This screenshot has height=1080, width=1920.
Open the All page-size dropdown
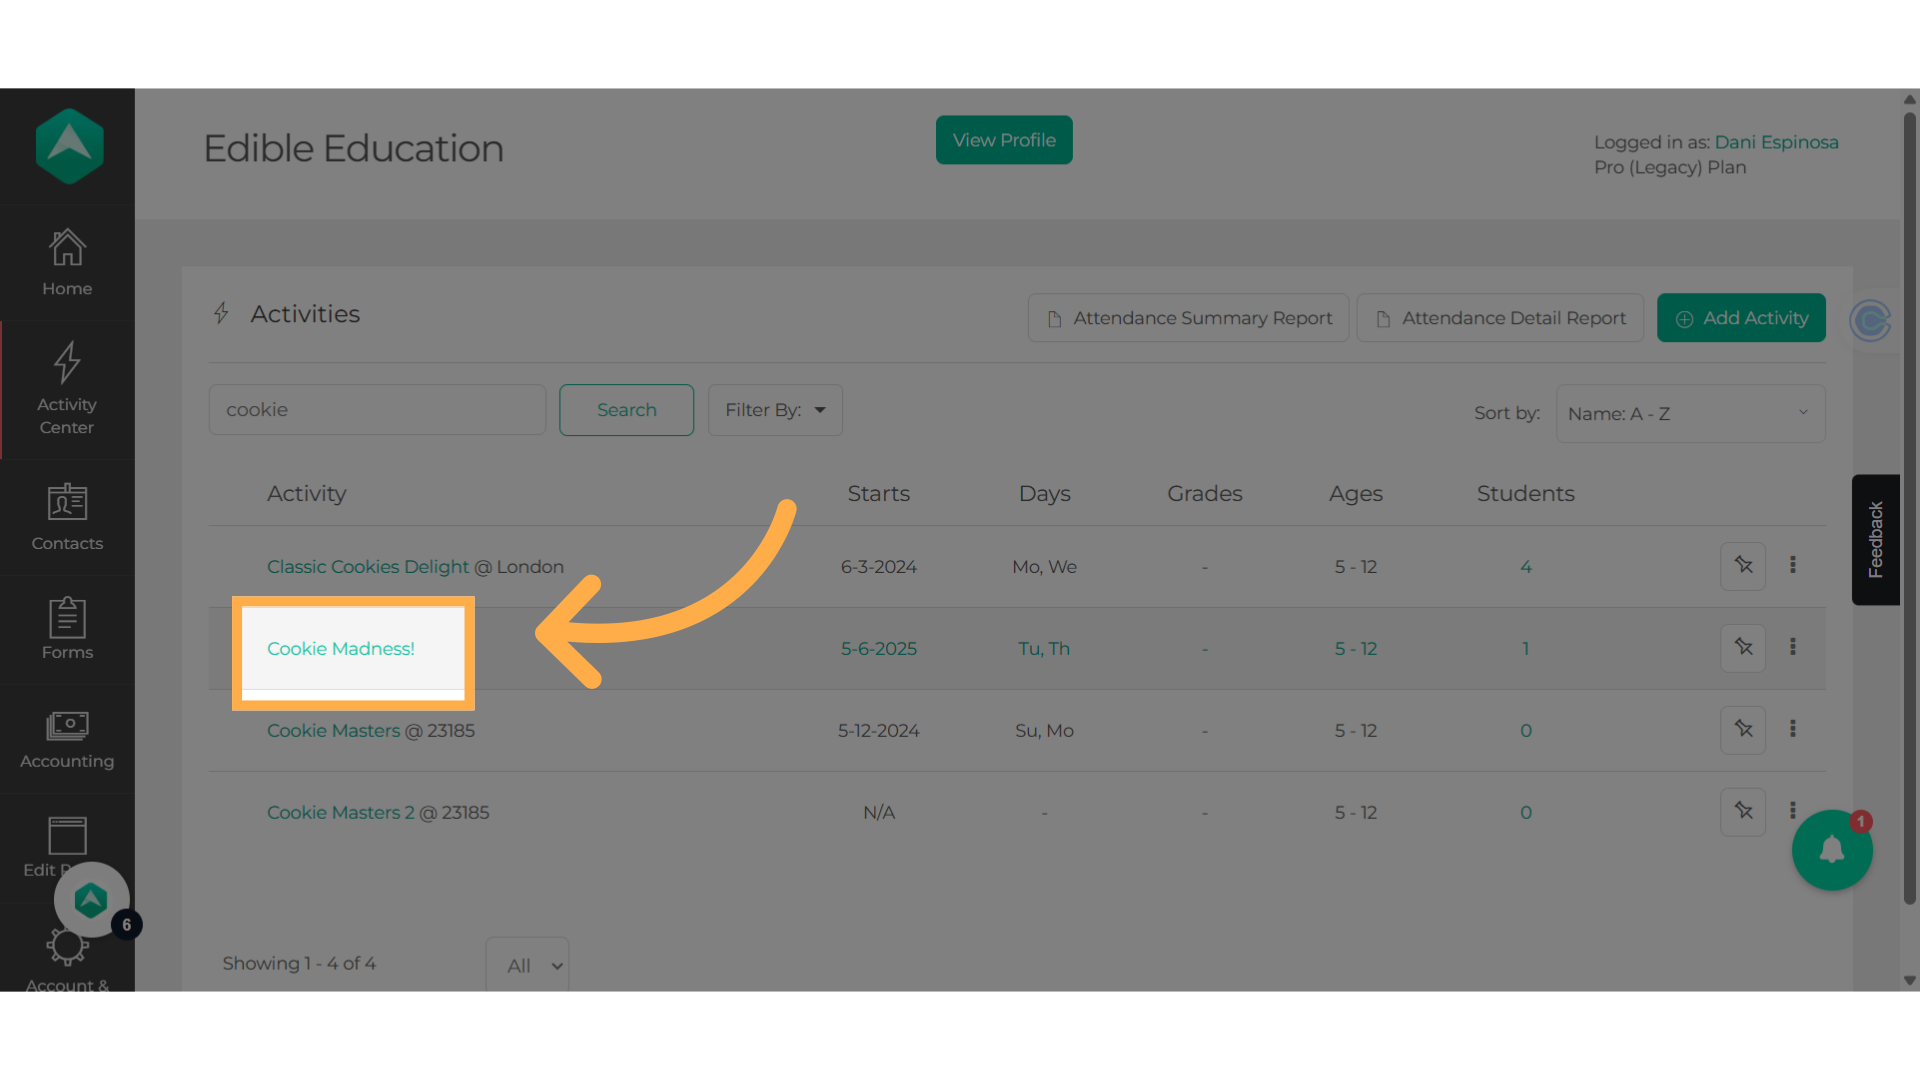(527, 965)
